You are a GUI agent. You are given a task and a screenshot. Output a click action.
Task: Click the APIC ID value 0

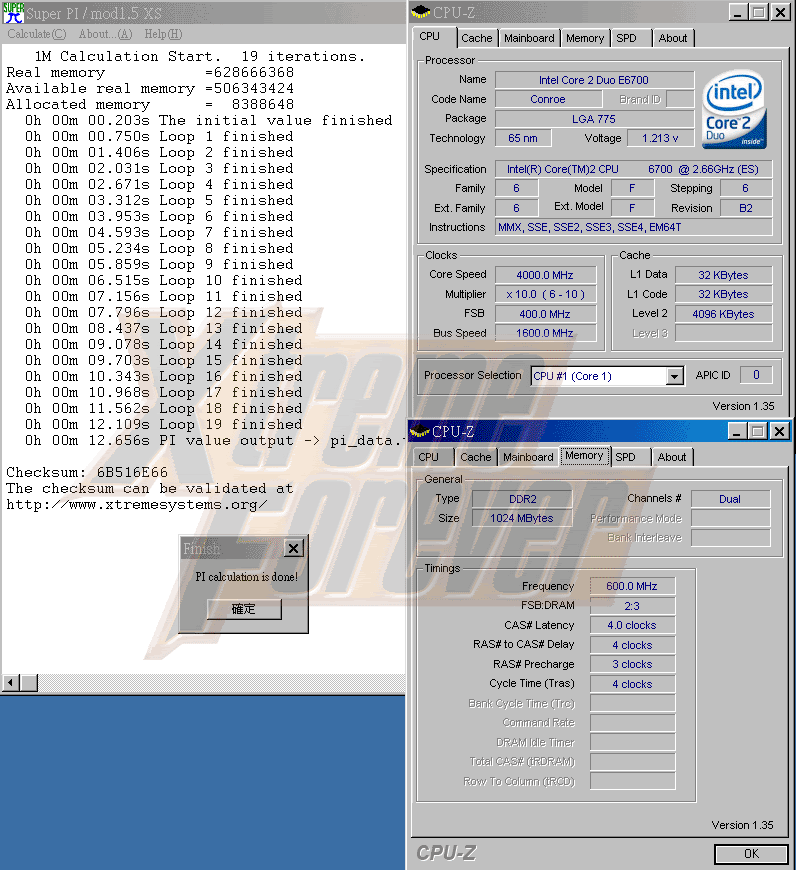pos(756,376)
